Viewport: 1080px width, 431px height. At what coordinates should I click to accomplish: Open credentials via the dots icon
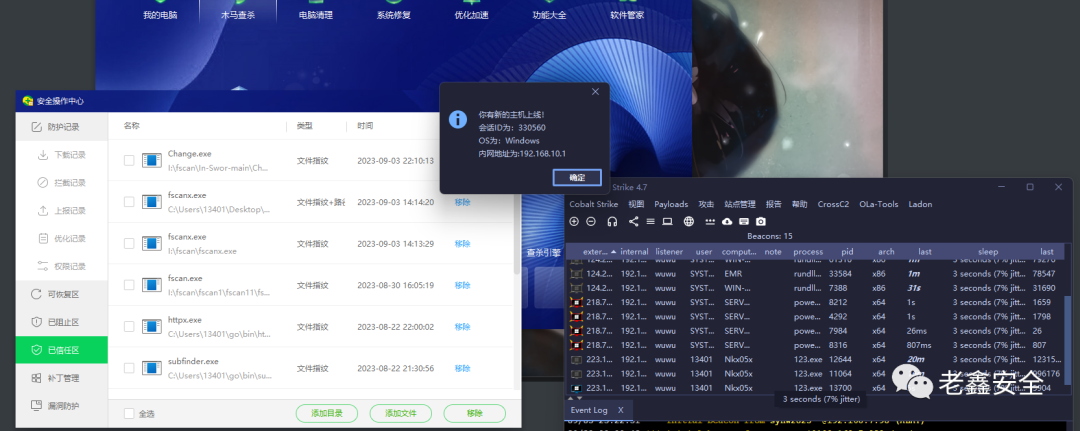710,222
